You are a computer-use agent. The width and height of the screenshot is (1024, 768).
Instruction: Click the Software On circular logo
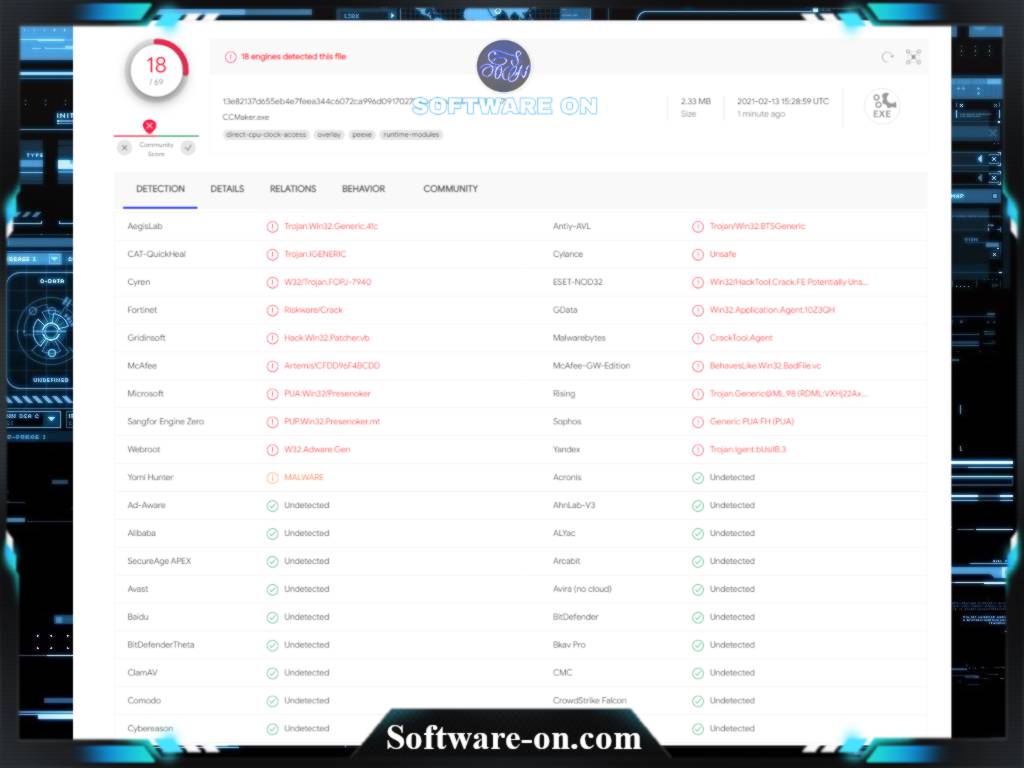tap(503, 66)
